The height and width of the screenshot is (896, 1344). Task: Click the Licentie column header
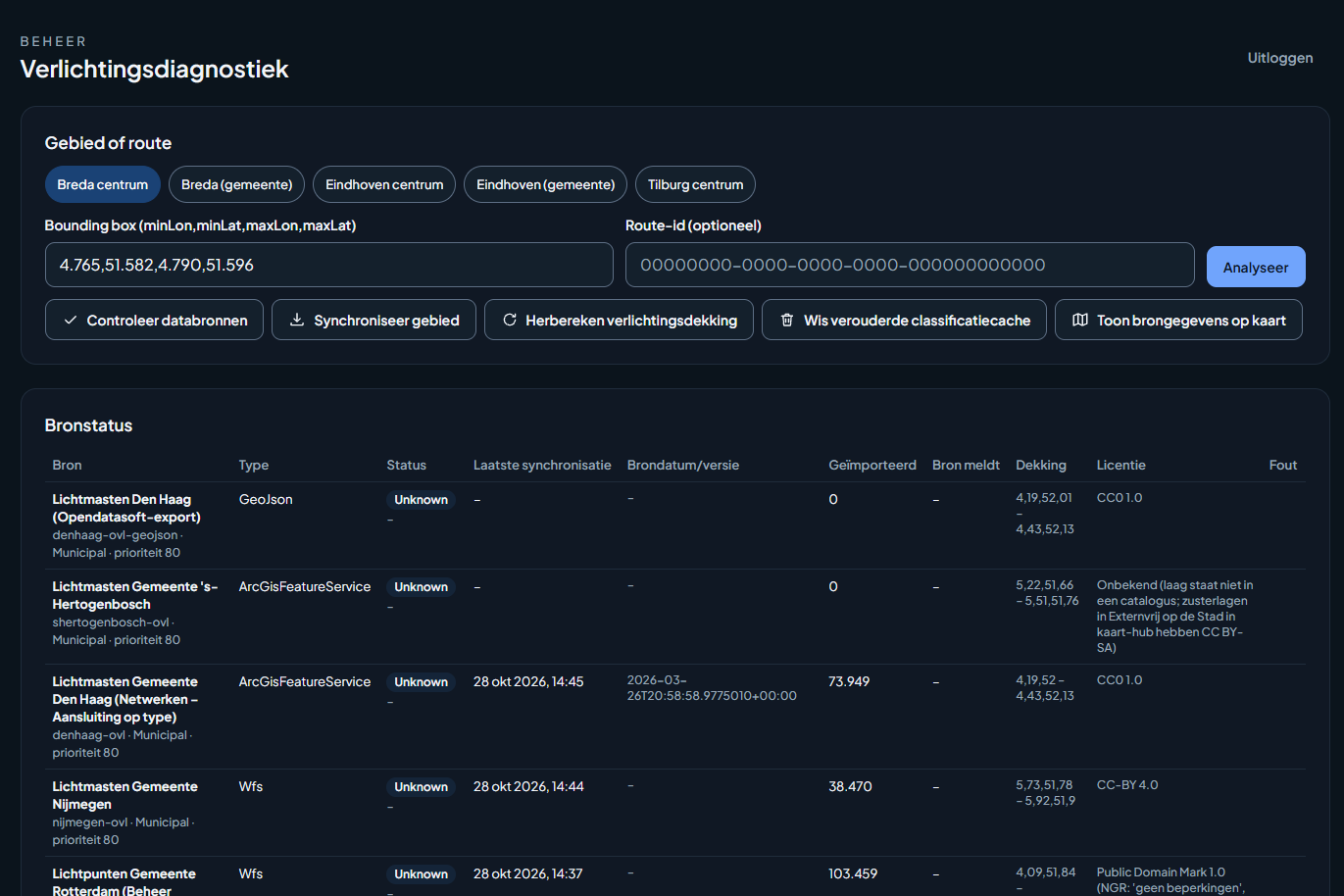coord(1121,465)
